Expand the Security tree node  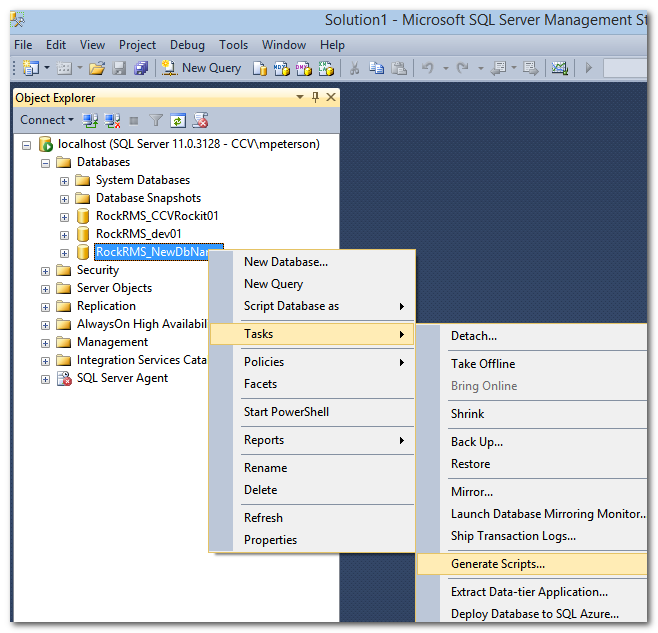[x=45, y=271]
